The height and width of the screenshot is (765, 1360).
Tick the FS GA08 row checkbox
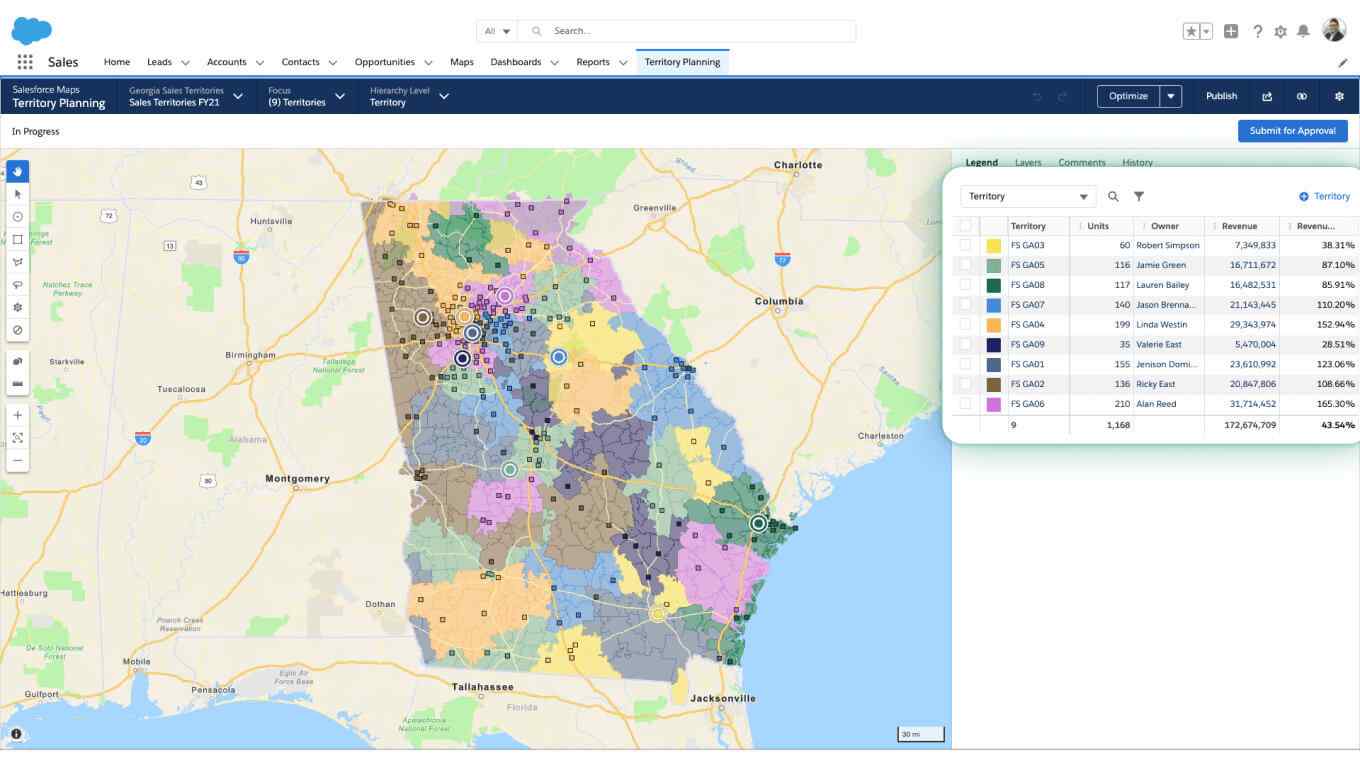965,285
